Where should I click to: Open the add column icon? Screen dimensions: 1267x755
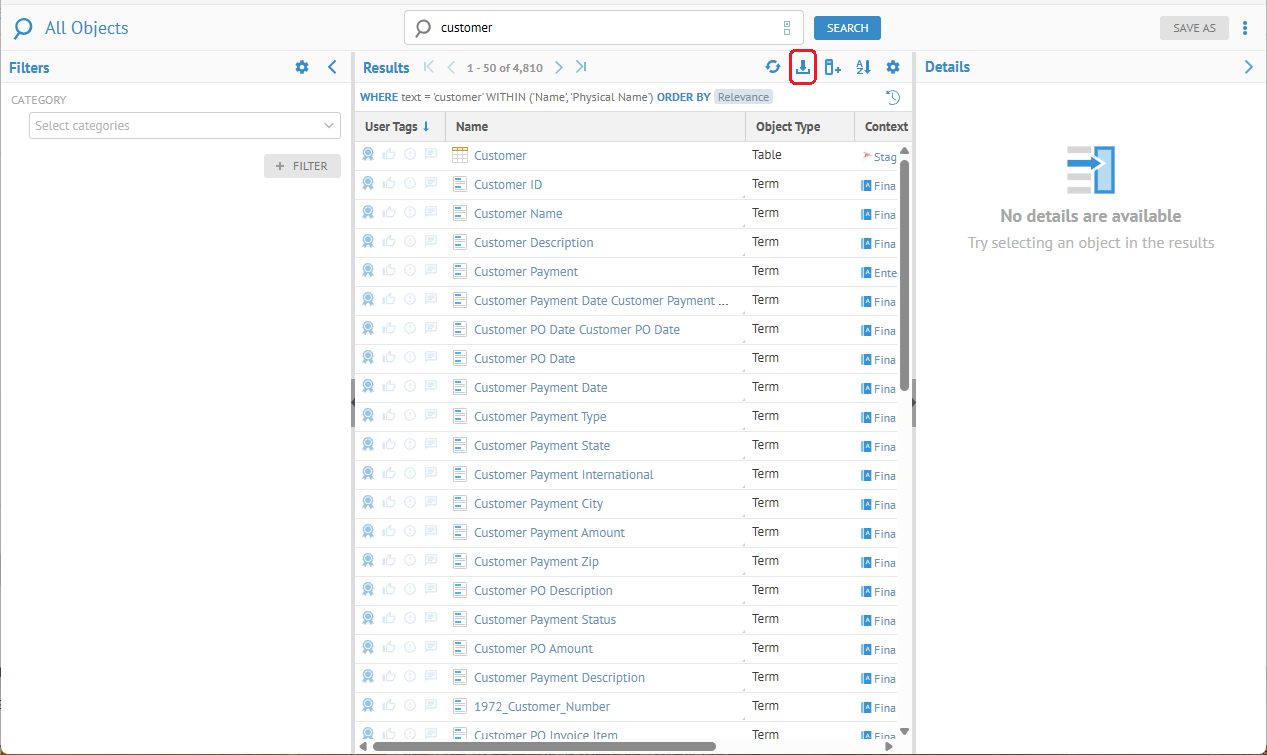coord(832,67)
